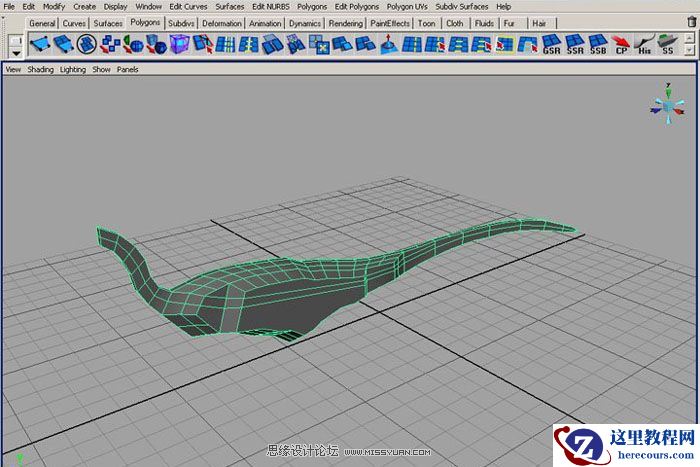The height and width of the screenshot is (467, 700).
Task: Open the Surfaces menu
Action: point(229,7)
